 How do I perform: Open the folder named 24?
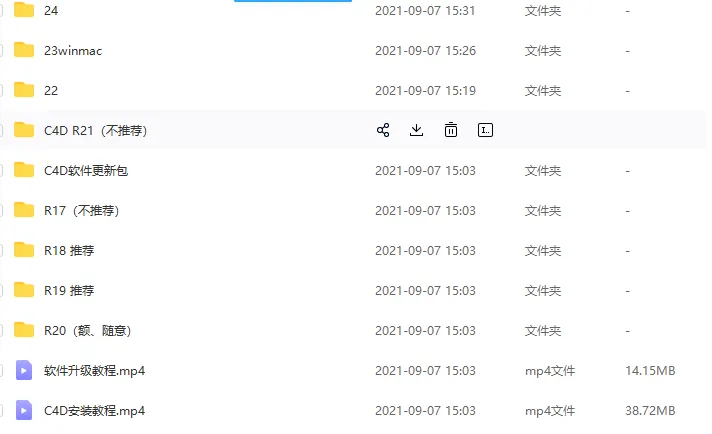(x=51, y=10)
